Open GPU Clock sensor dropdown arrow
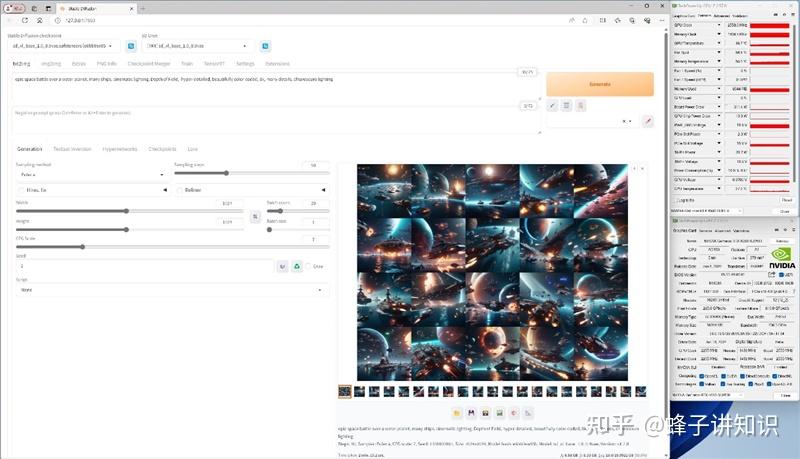 pyautogui.click(x=719, y=25)
